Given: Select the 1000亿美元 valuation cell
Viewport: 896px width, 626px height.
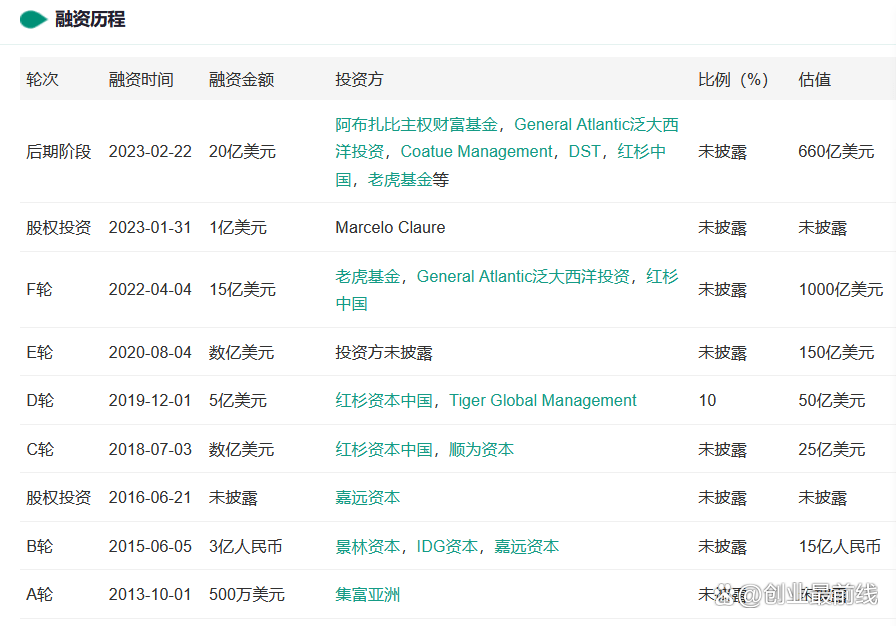Looking at the screenshot, I should [x=841, y=290].
